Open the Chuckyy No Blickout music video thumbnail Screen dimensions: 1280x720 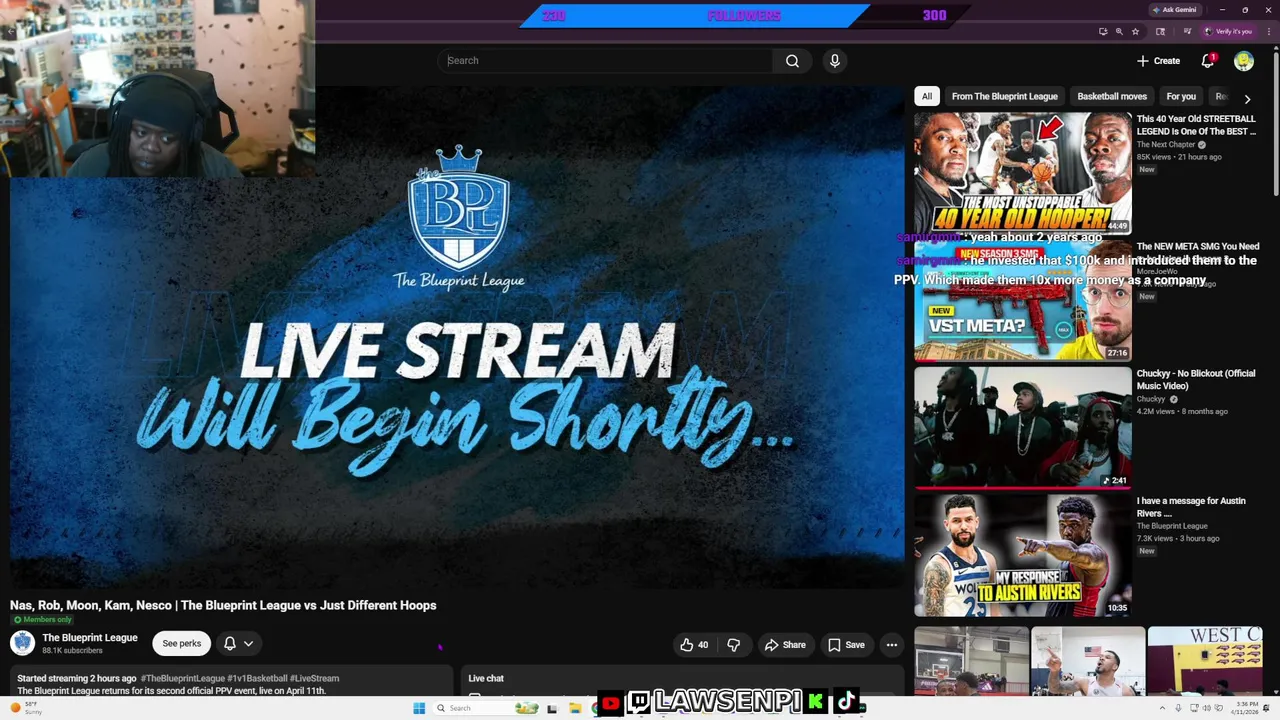(x=1023, y=428)
